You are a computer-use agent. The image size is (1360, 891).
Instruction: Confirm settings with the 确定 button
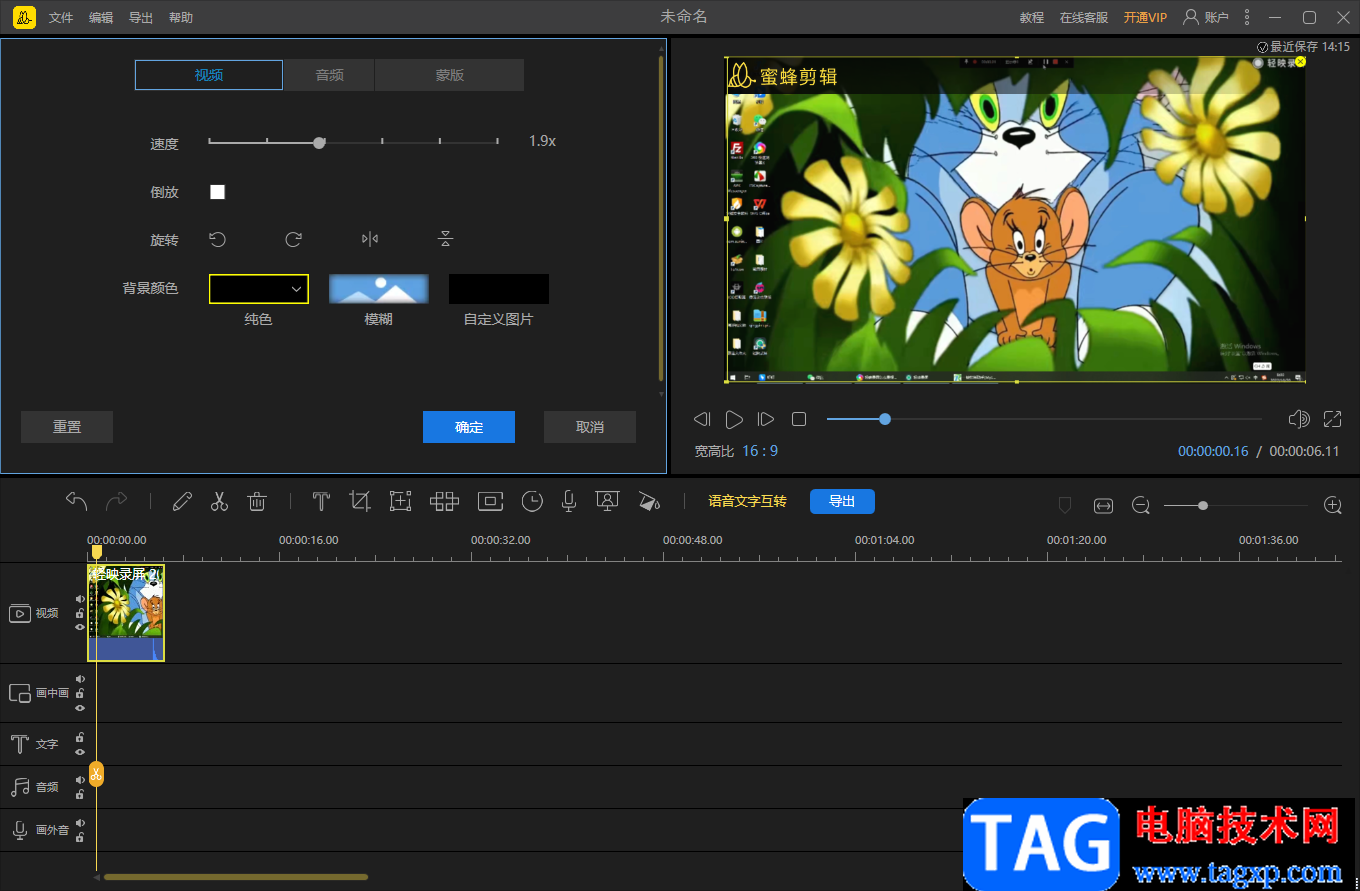(469, 427)
